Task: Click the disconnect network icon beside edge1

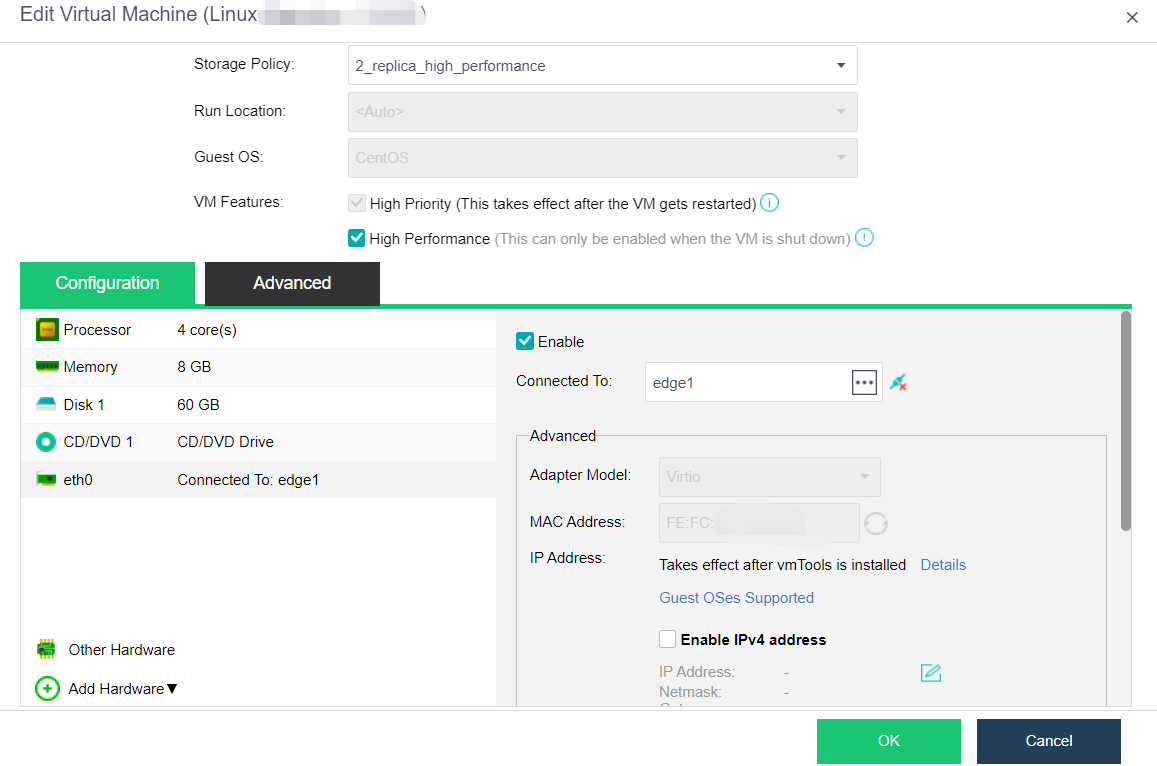Action: point(898,382)
